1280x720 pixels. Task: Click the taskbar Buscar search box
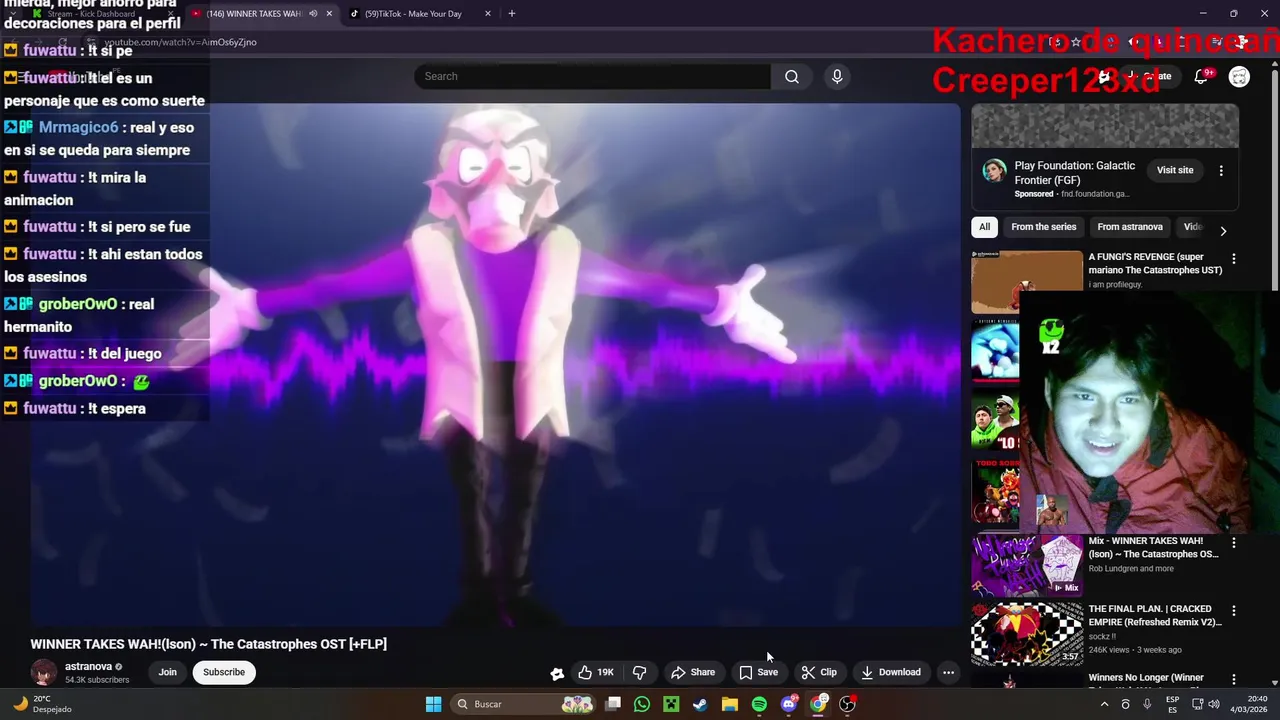pyautogui.click(x=524, y=704)
